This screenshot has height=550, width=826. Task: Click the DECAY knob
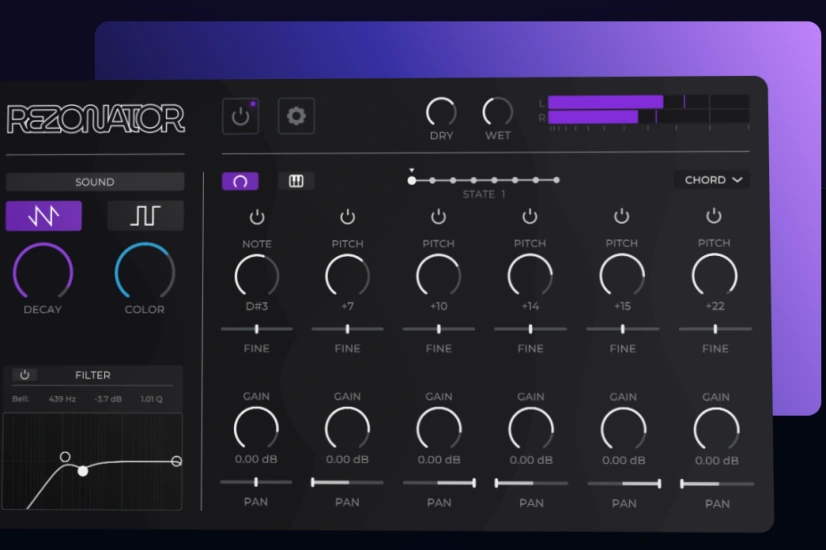point(43,271)
